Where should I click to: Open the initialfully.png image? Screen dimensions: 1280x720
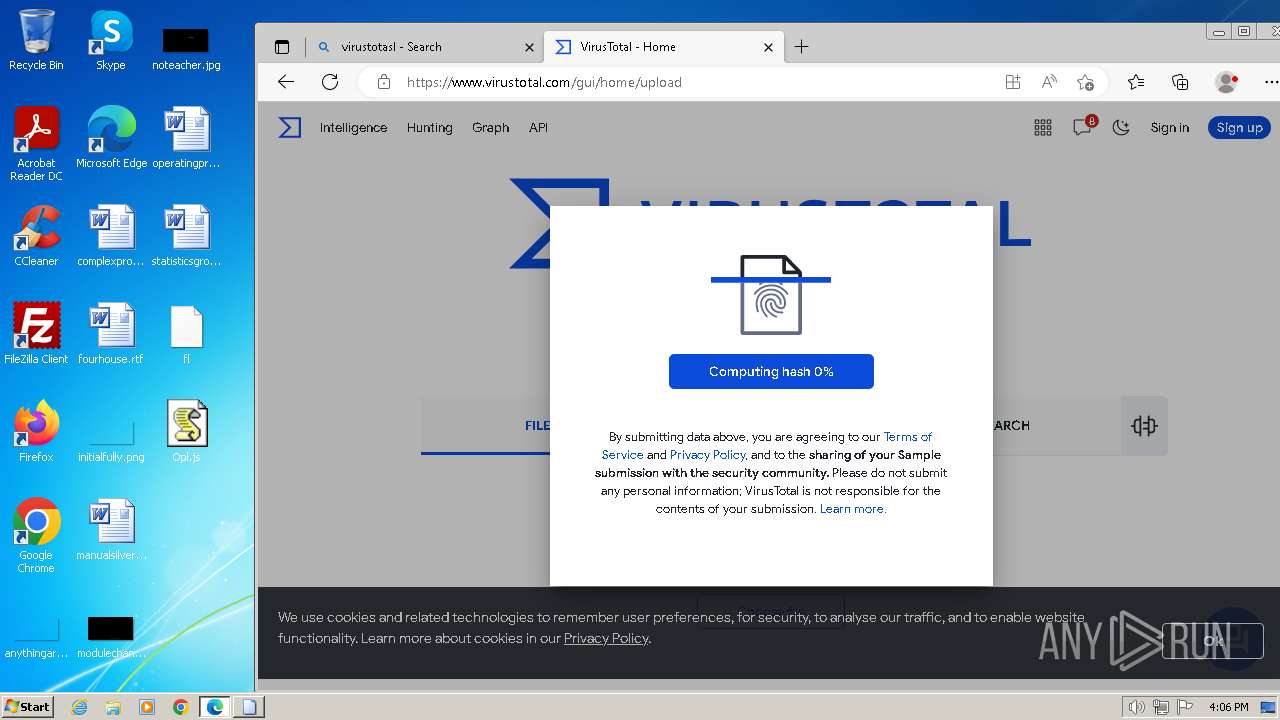click(111, 440)
